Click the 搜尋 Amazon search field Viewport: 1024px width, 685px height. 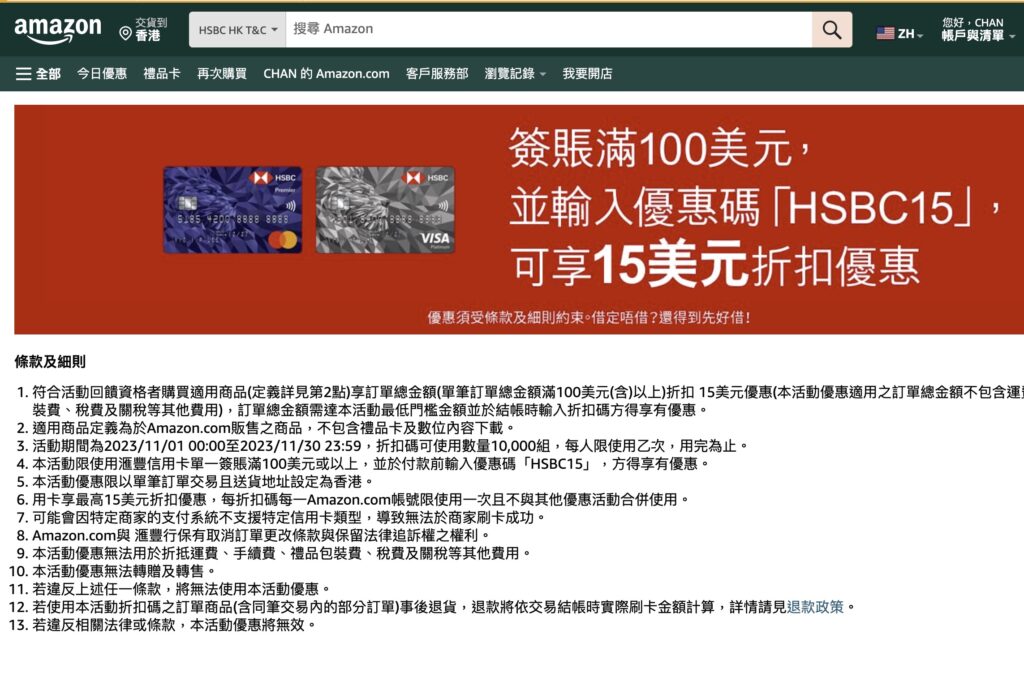click(x=549, y=29)
